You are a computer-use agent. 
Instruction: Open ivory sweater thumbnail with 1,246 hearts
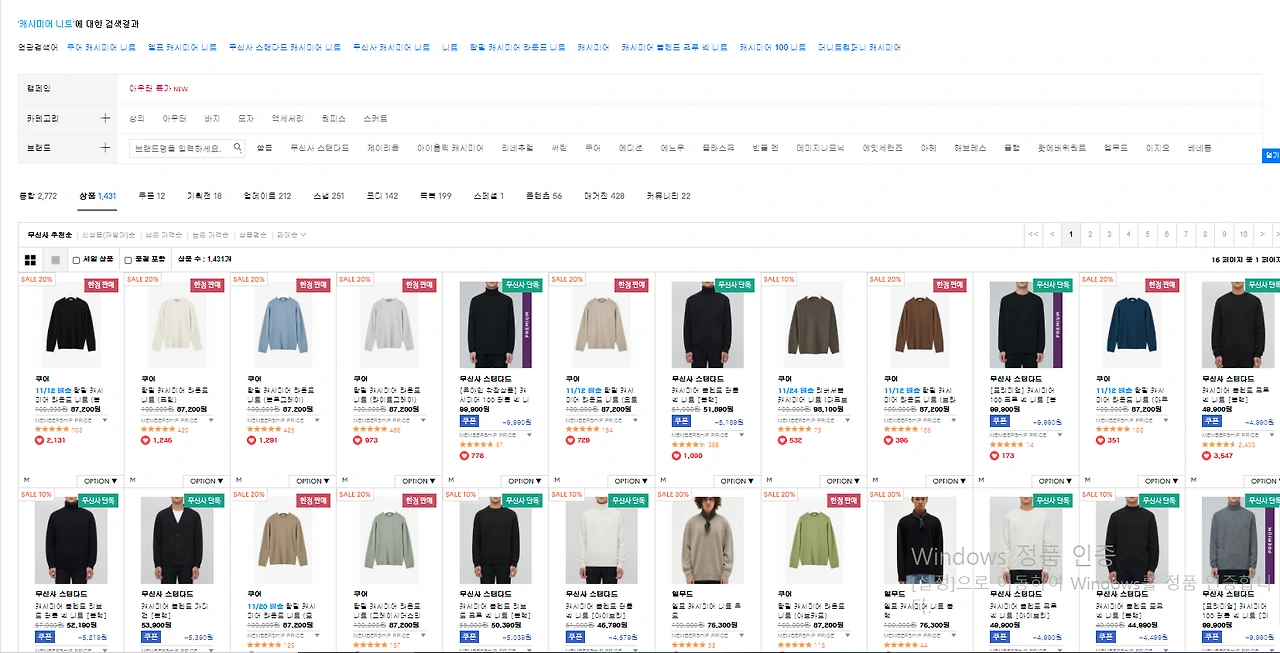pyautogui.click(x=177, y=325)
